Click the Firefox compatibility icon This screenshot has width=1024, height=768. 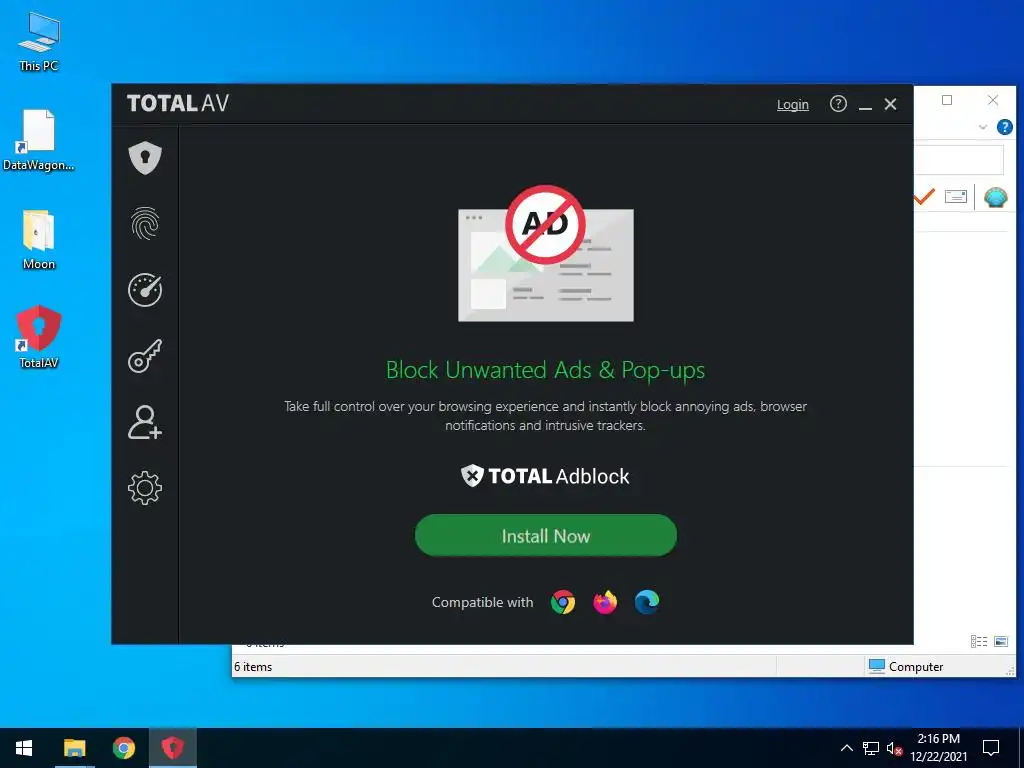coord(605,602)
